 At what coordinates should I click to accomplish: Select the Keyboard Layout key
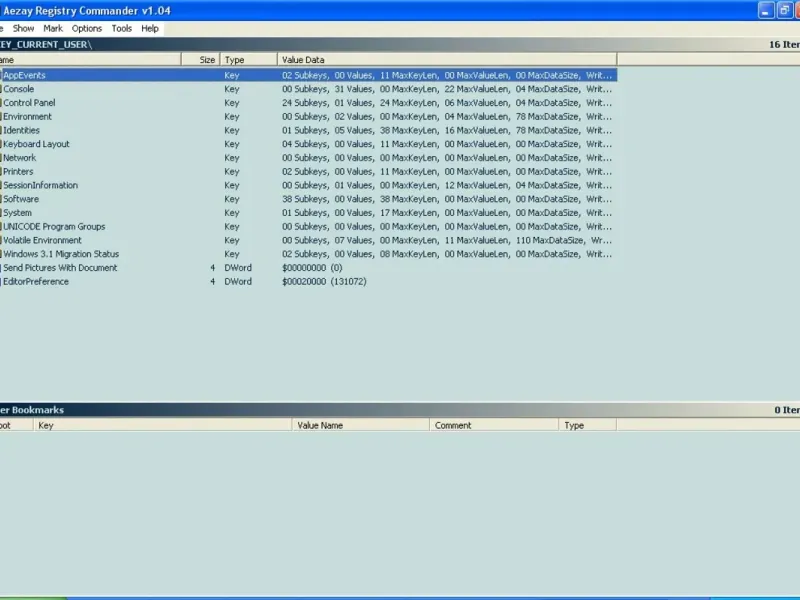click(36, 144)
